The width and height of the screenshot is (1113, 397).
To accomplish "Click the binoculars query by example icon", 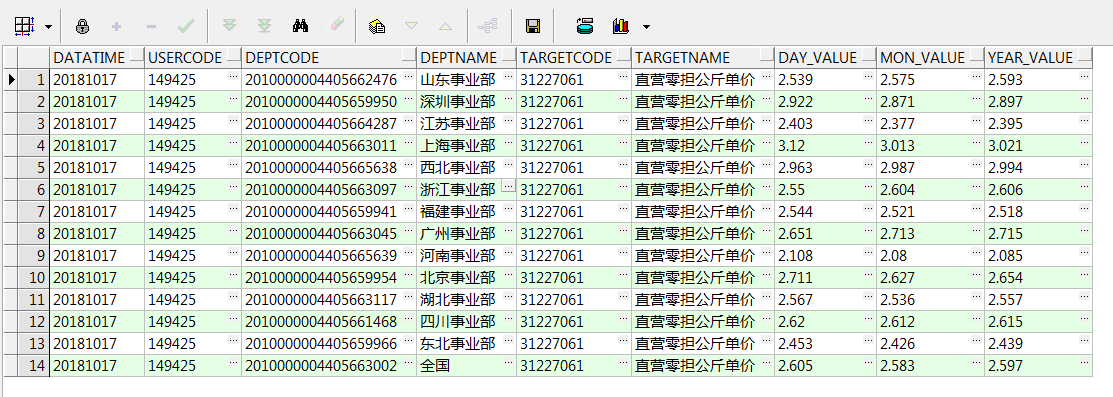I will click(x=300, y=26).
